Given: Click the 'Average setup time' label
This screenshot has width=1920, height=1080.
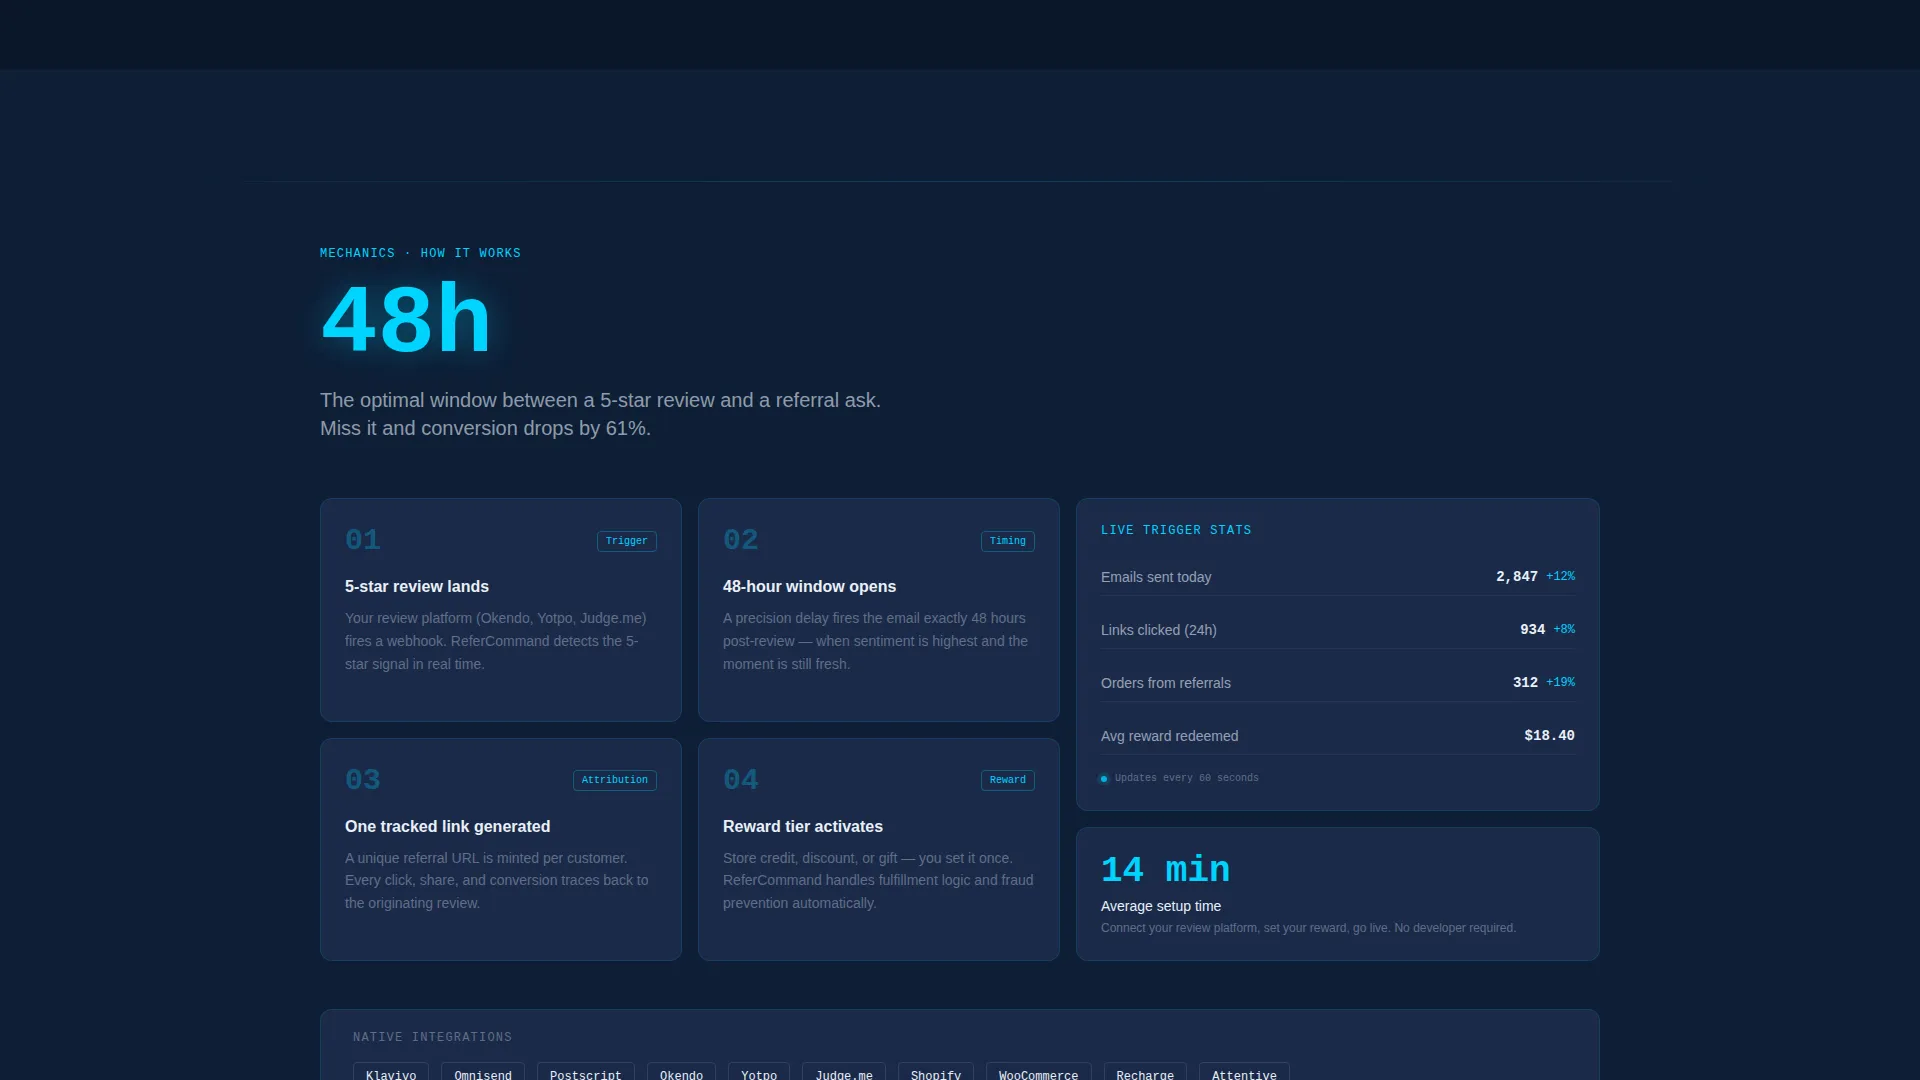Looking at the screenshot, I should click(x=1160, y=906).
